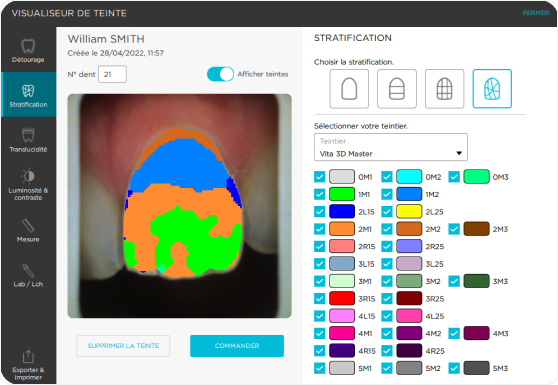Select the Mesure ruler tool
This screenshot has width=558, height=385.
tap(28, 230)
